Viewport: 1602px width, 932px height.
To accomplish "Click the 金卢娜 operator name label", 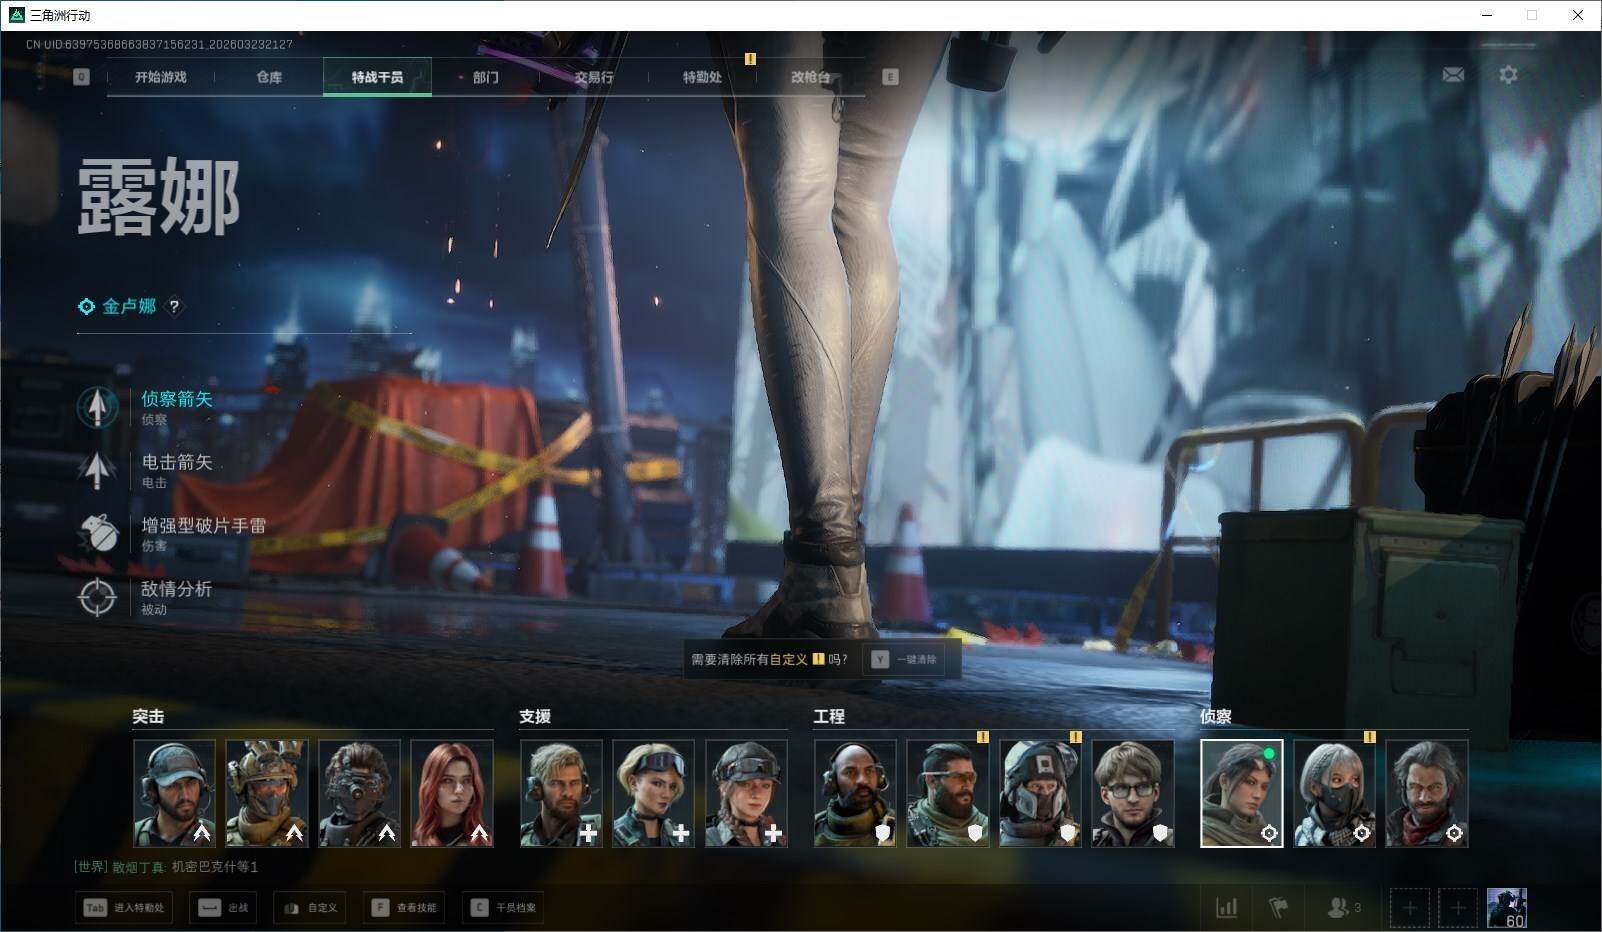I will pyautogui.click(x=129, y=307).
